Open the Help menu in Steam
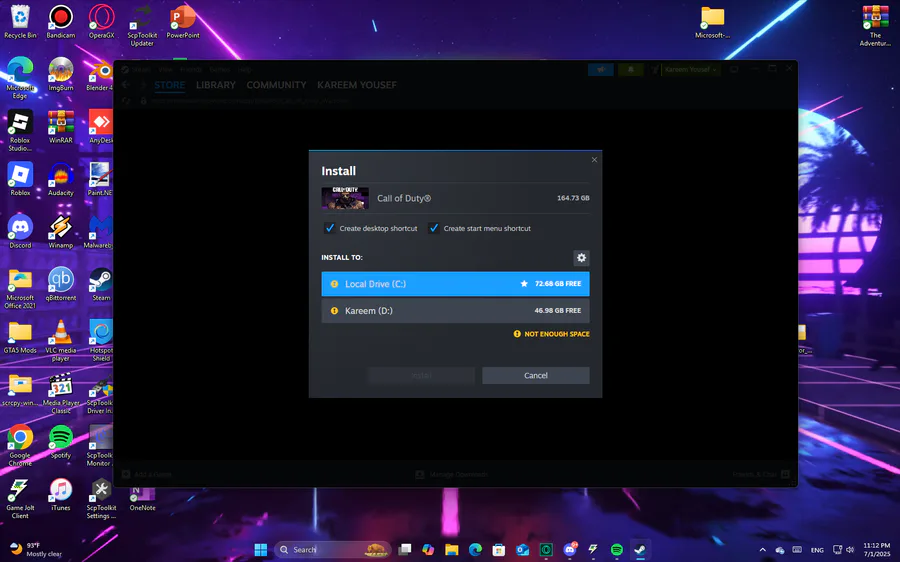This screenshot has height=562, width=900. coord(245,69)
